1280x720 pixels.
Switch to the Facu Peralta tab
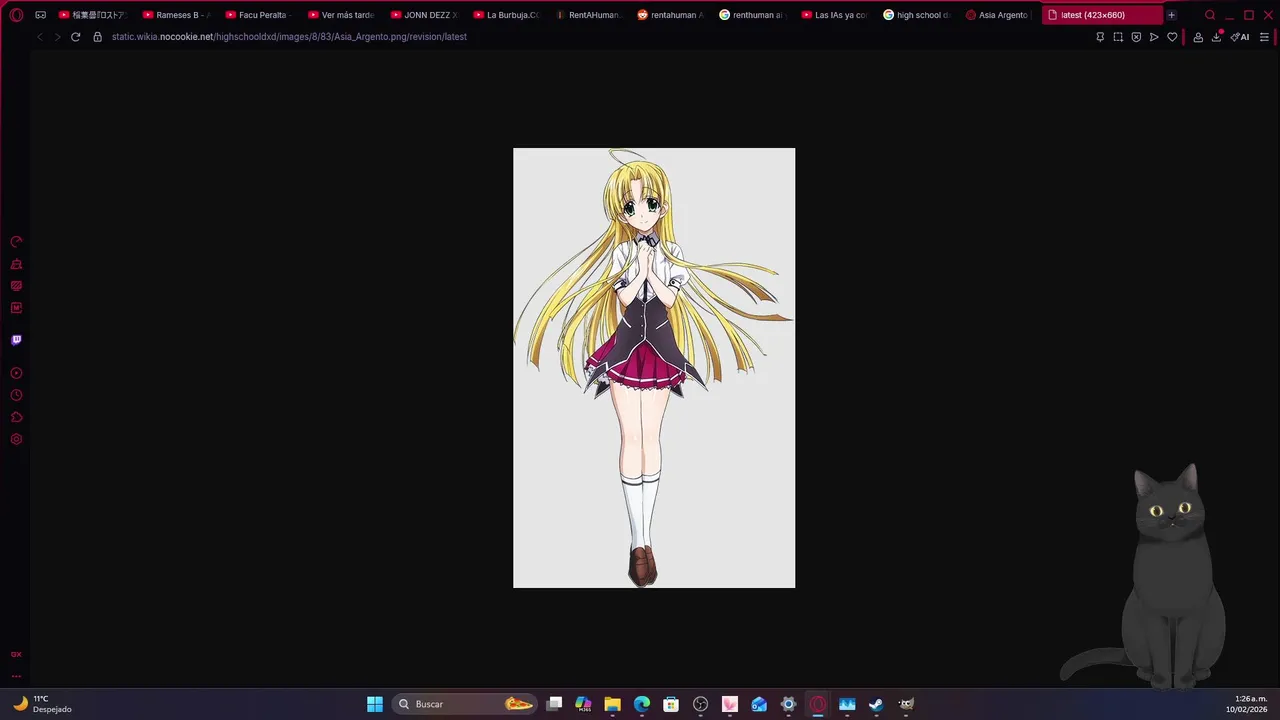point(258,15)
